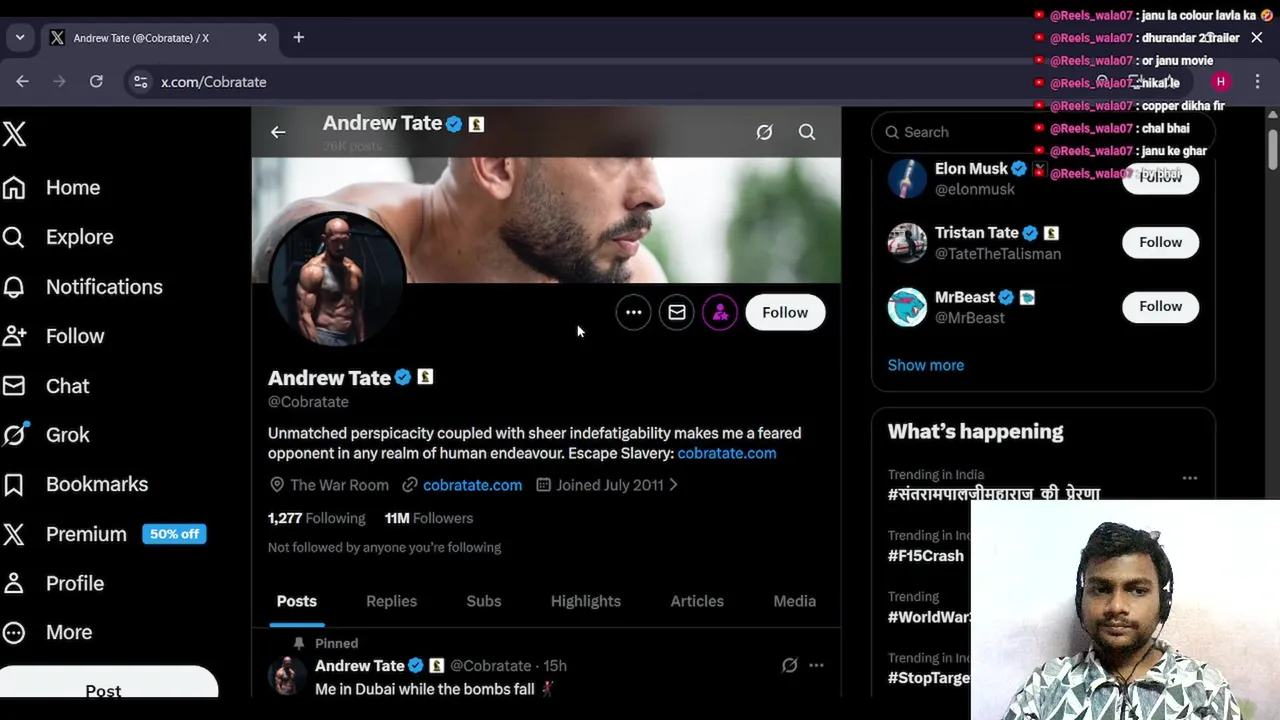1280x720 pixels.
Task: Switch to the Media tab
Action: [795, 601]
